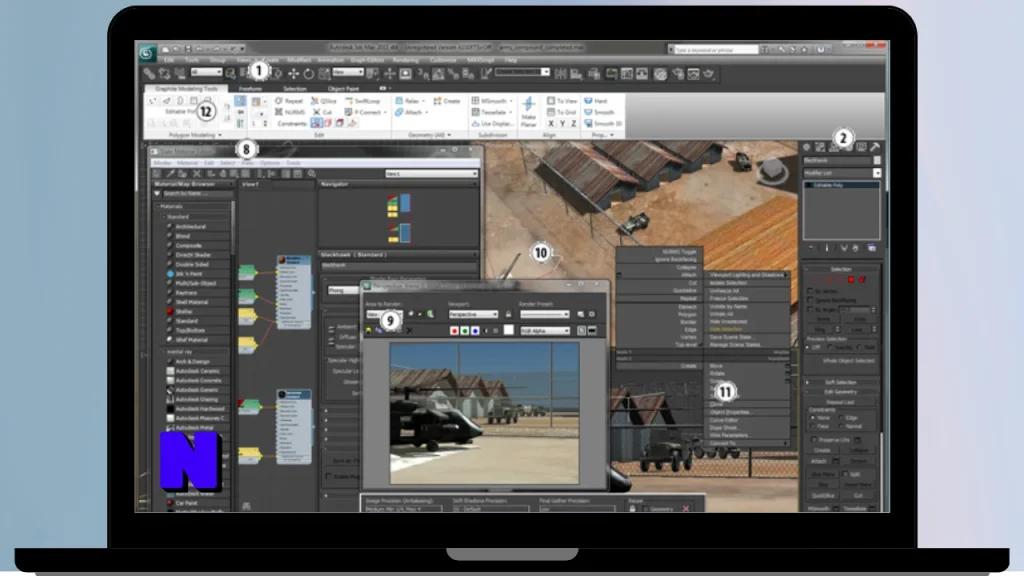The image size is (1024, 576).
Task: Enable the Split checkbox
Action: tap(846, 474)
